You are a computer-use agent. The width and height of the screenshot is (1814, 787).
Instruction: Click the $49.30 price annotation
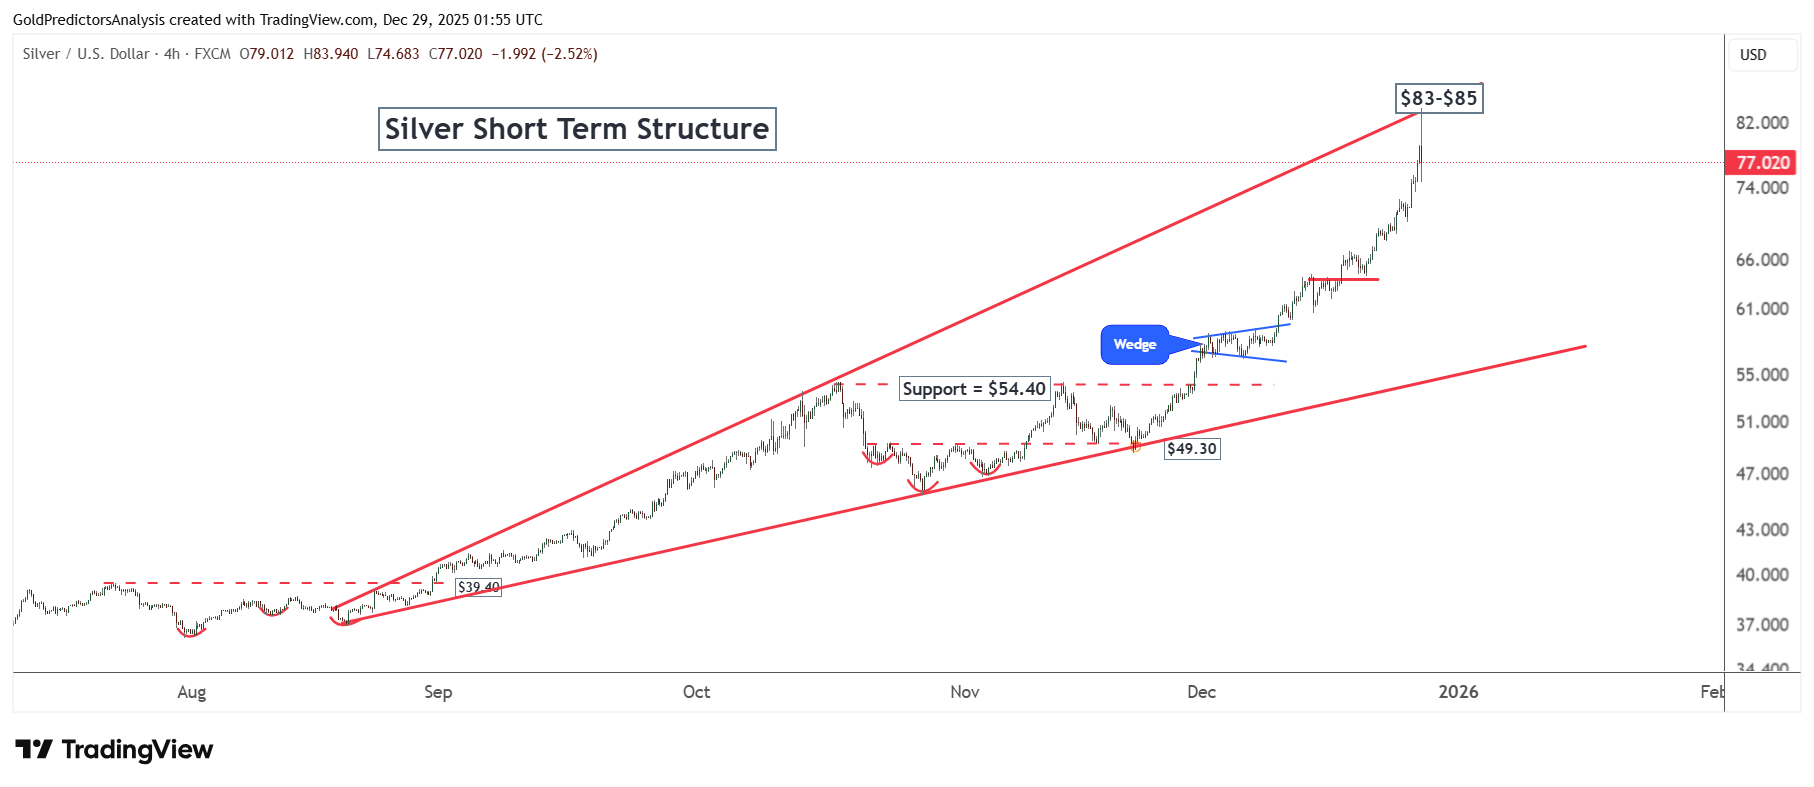tap(1192, 449)
